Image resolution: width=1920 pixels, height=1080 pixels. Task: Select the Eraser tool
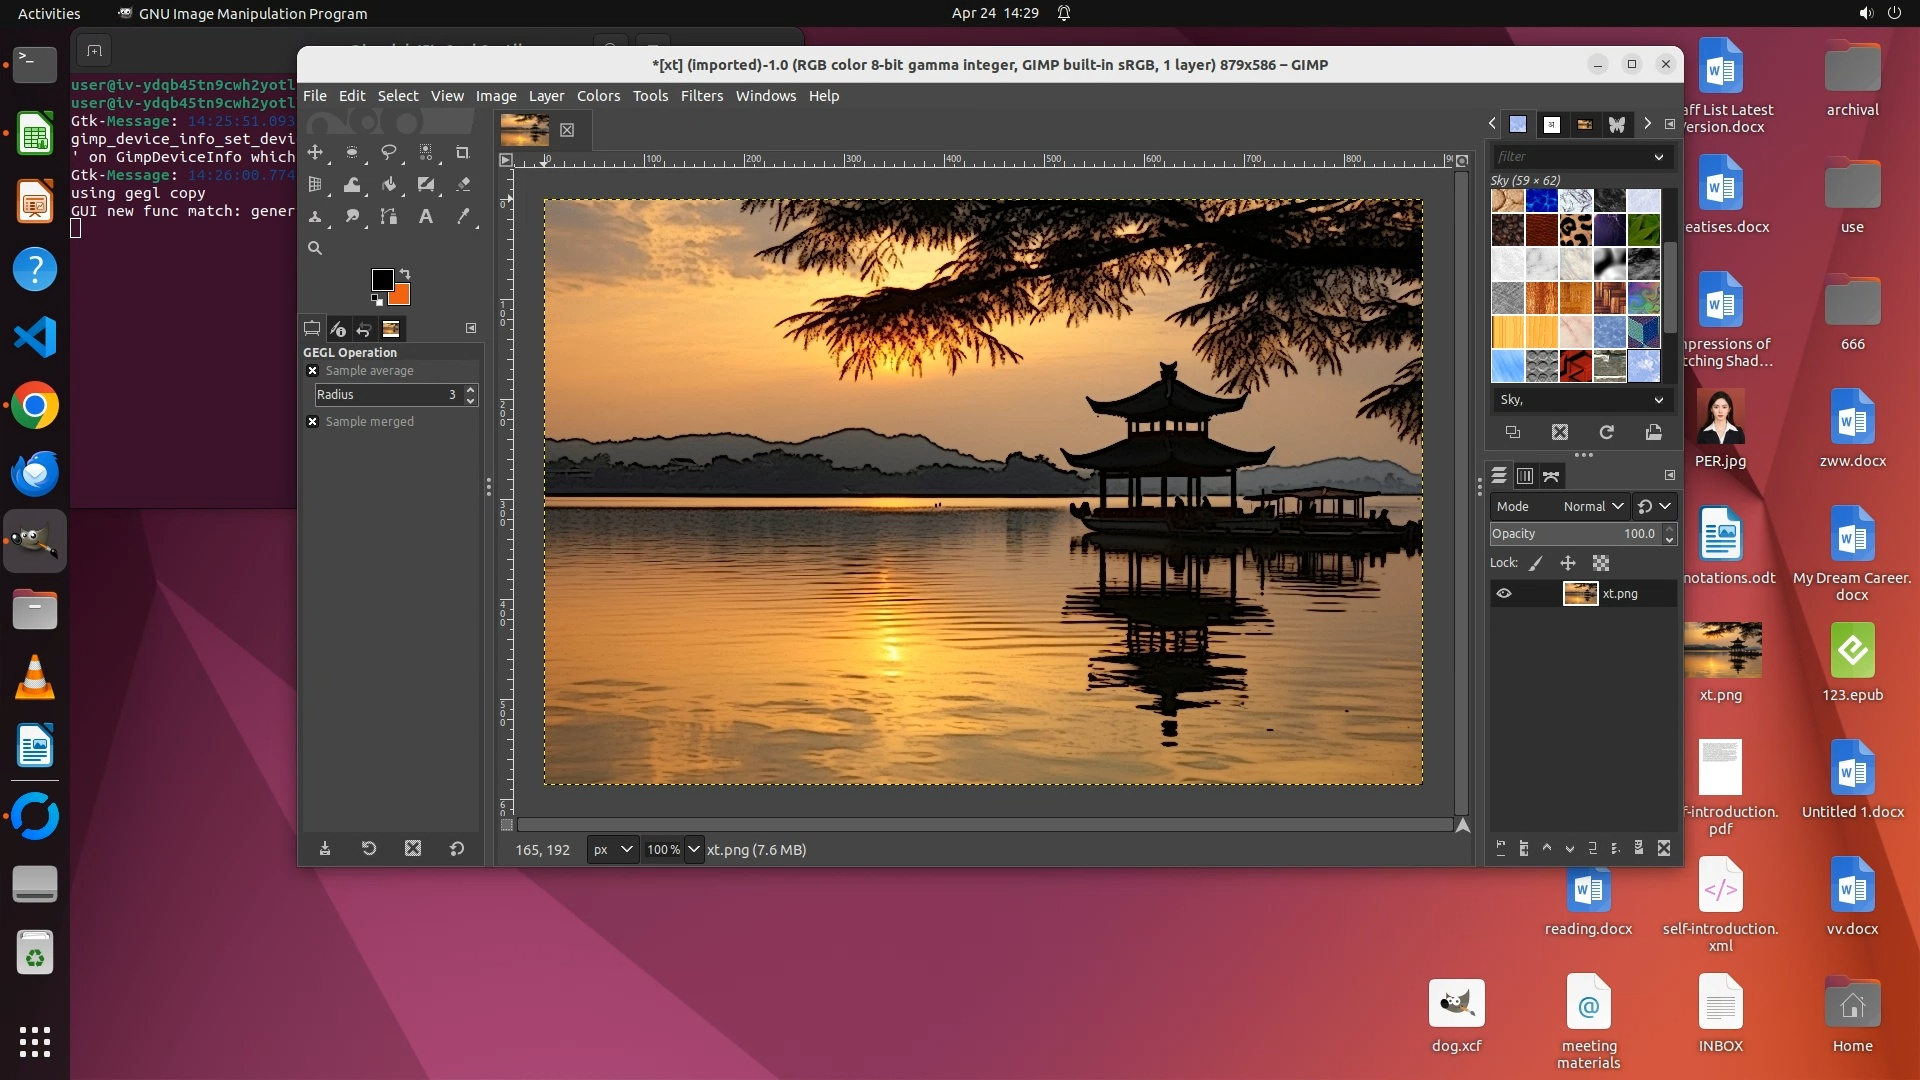tap(463, 184)
